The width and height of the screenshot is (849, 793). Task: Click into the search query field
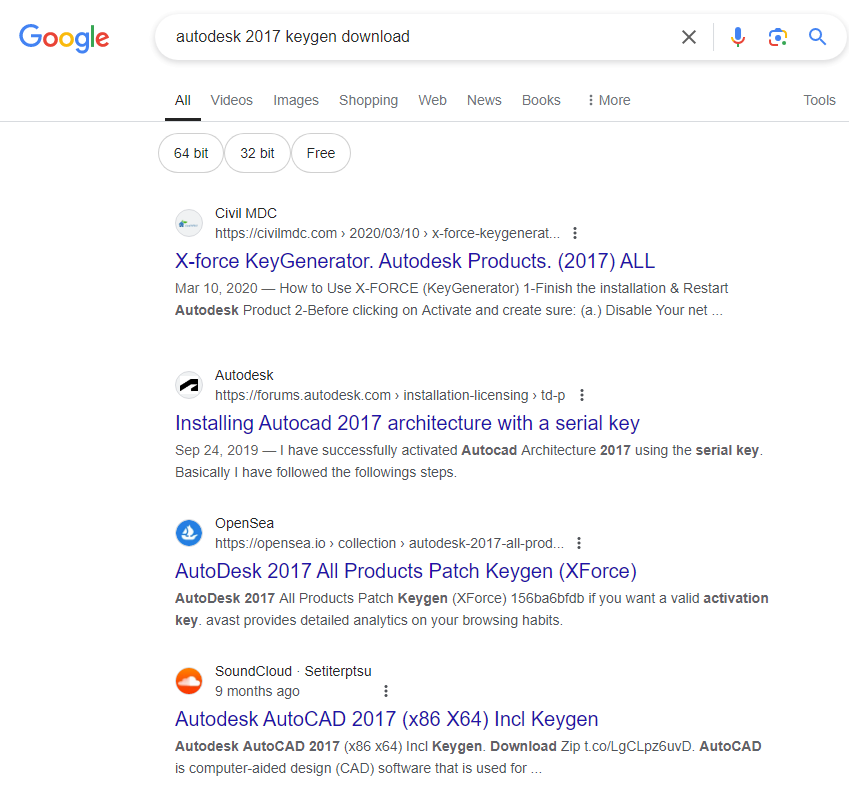(x=420, y=37)
